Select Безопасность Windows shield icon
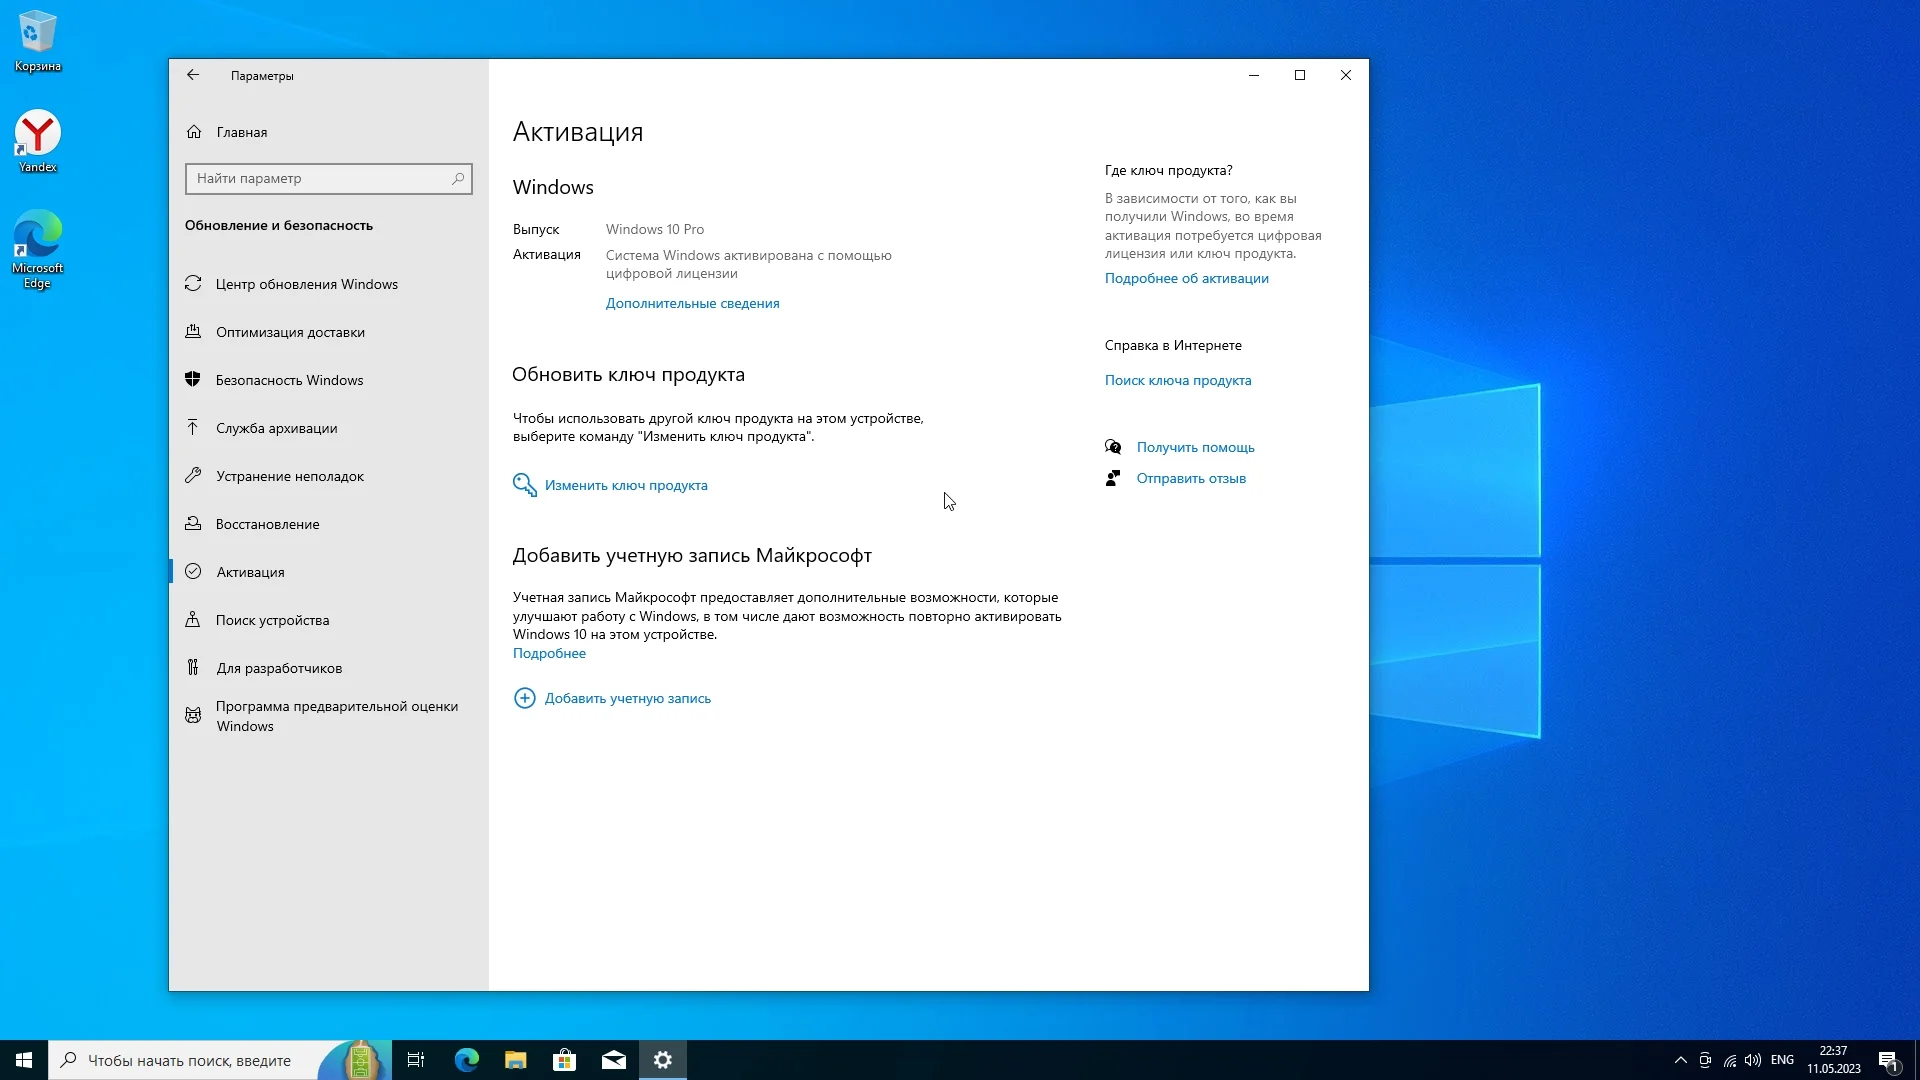Viewport: 1920px width, 1080px height. 194,380
